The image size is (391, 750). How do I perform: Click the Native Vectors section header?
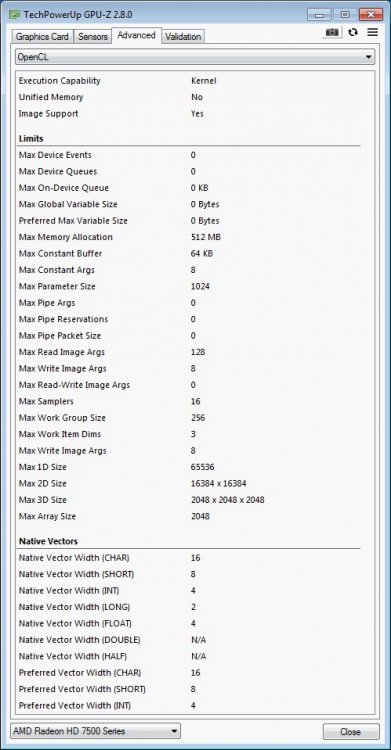tap(48, 541)
